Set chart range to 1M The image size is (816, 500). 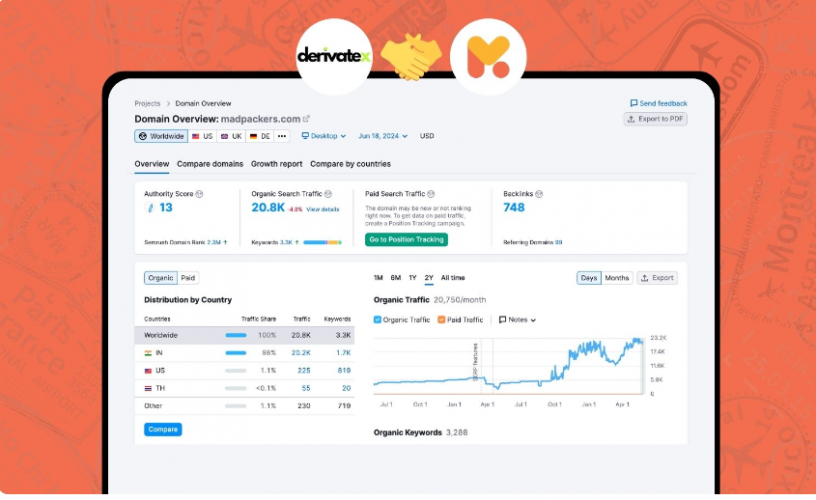click(378, 278)
